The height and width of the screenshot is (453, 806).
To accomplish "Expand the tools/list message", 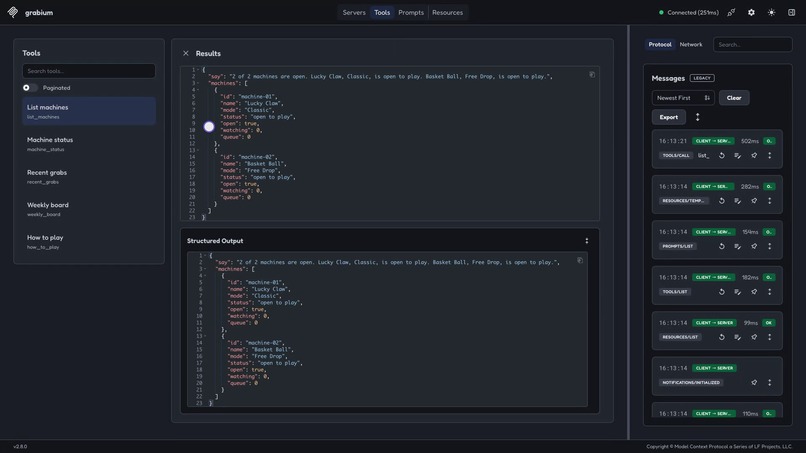I will click(770, 292).
